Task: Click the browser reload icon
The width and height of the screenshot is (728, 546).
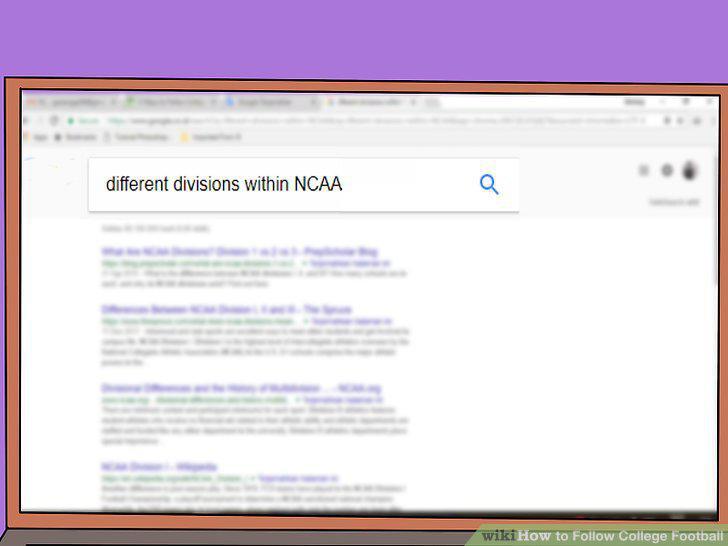Action: coord(55,121)
